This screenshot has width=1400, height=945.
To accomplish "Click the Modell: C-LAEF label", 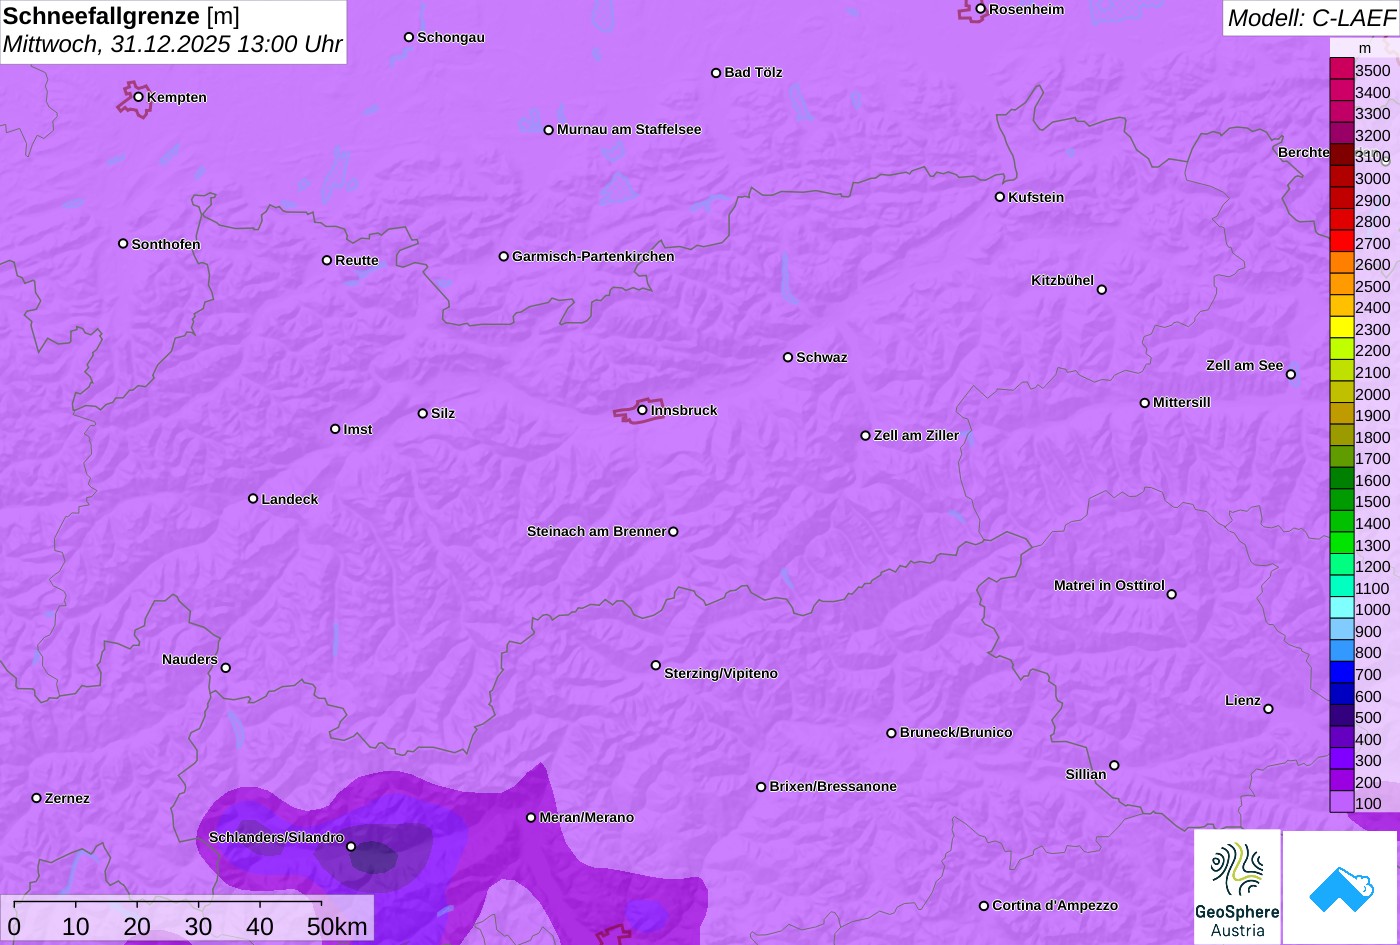I will [1311, 18].
